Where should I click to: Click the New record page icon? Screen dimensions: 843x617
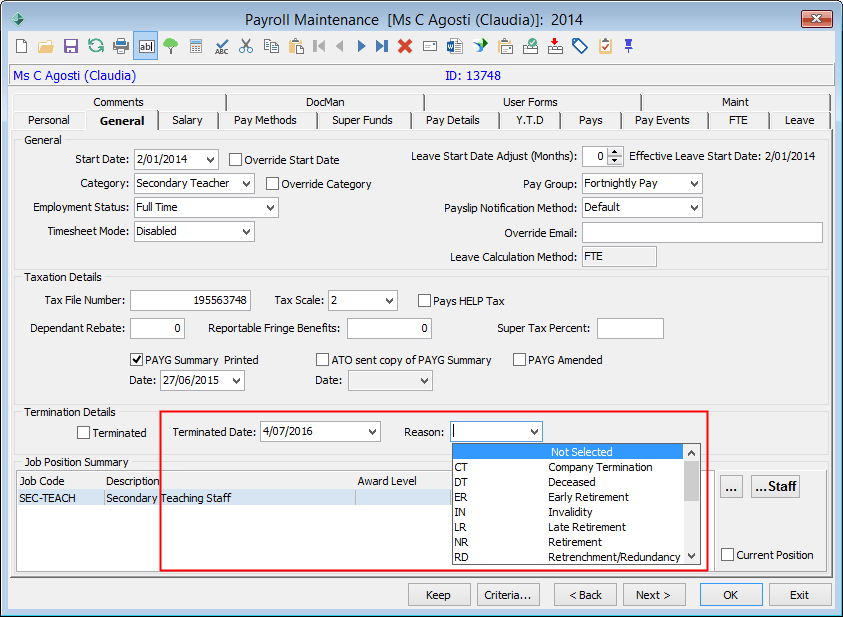tap(22, 46)
